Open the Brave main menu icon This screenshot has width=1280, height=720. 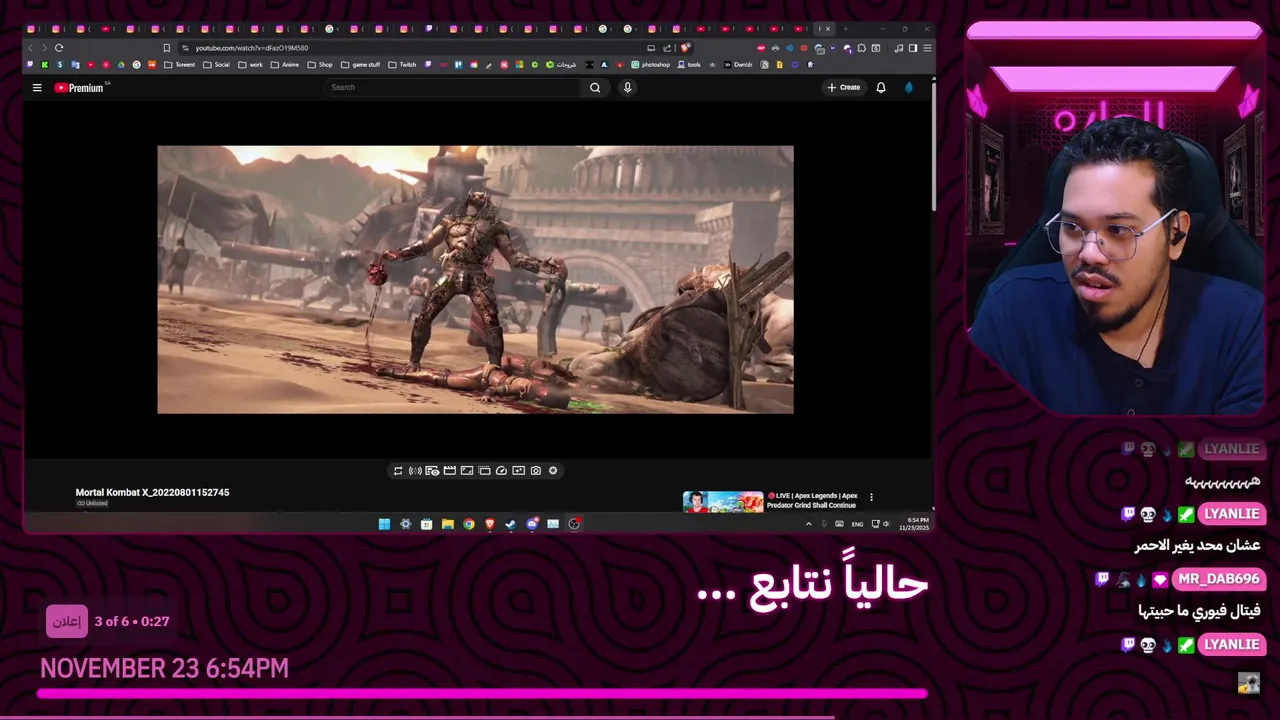point(927,48)
